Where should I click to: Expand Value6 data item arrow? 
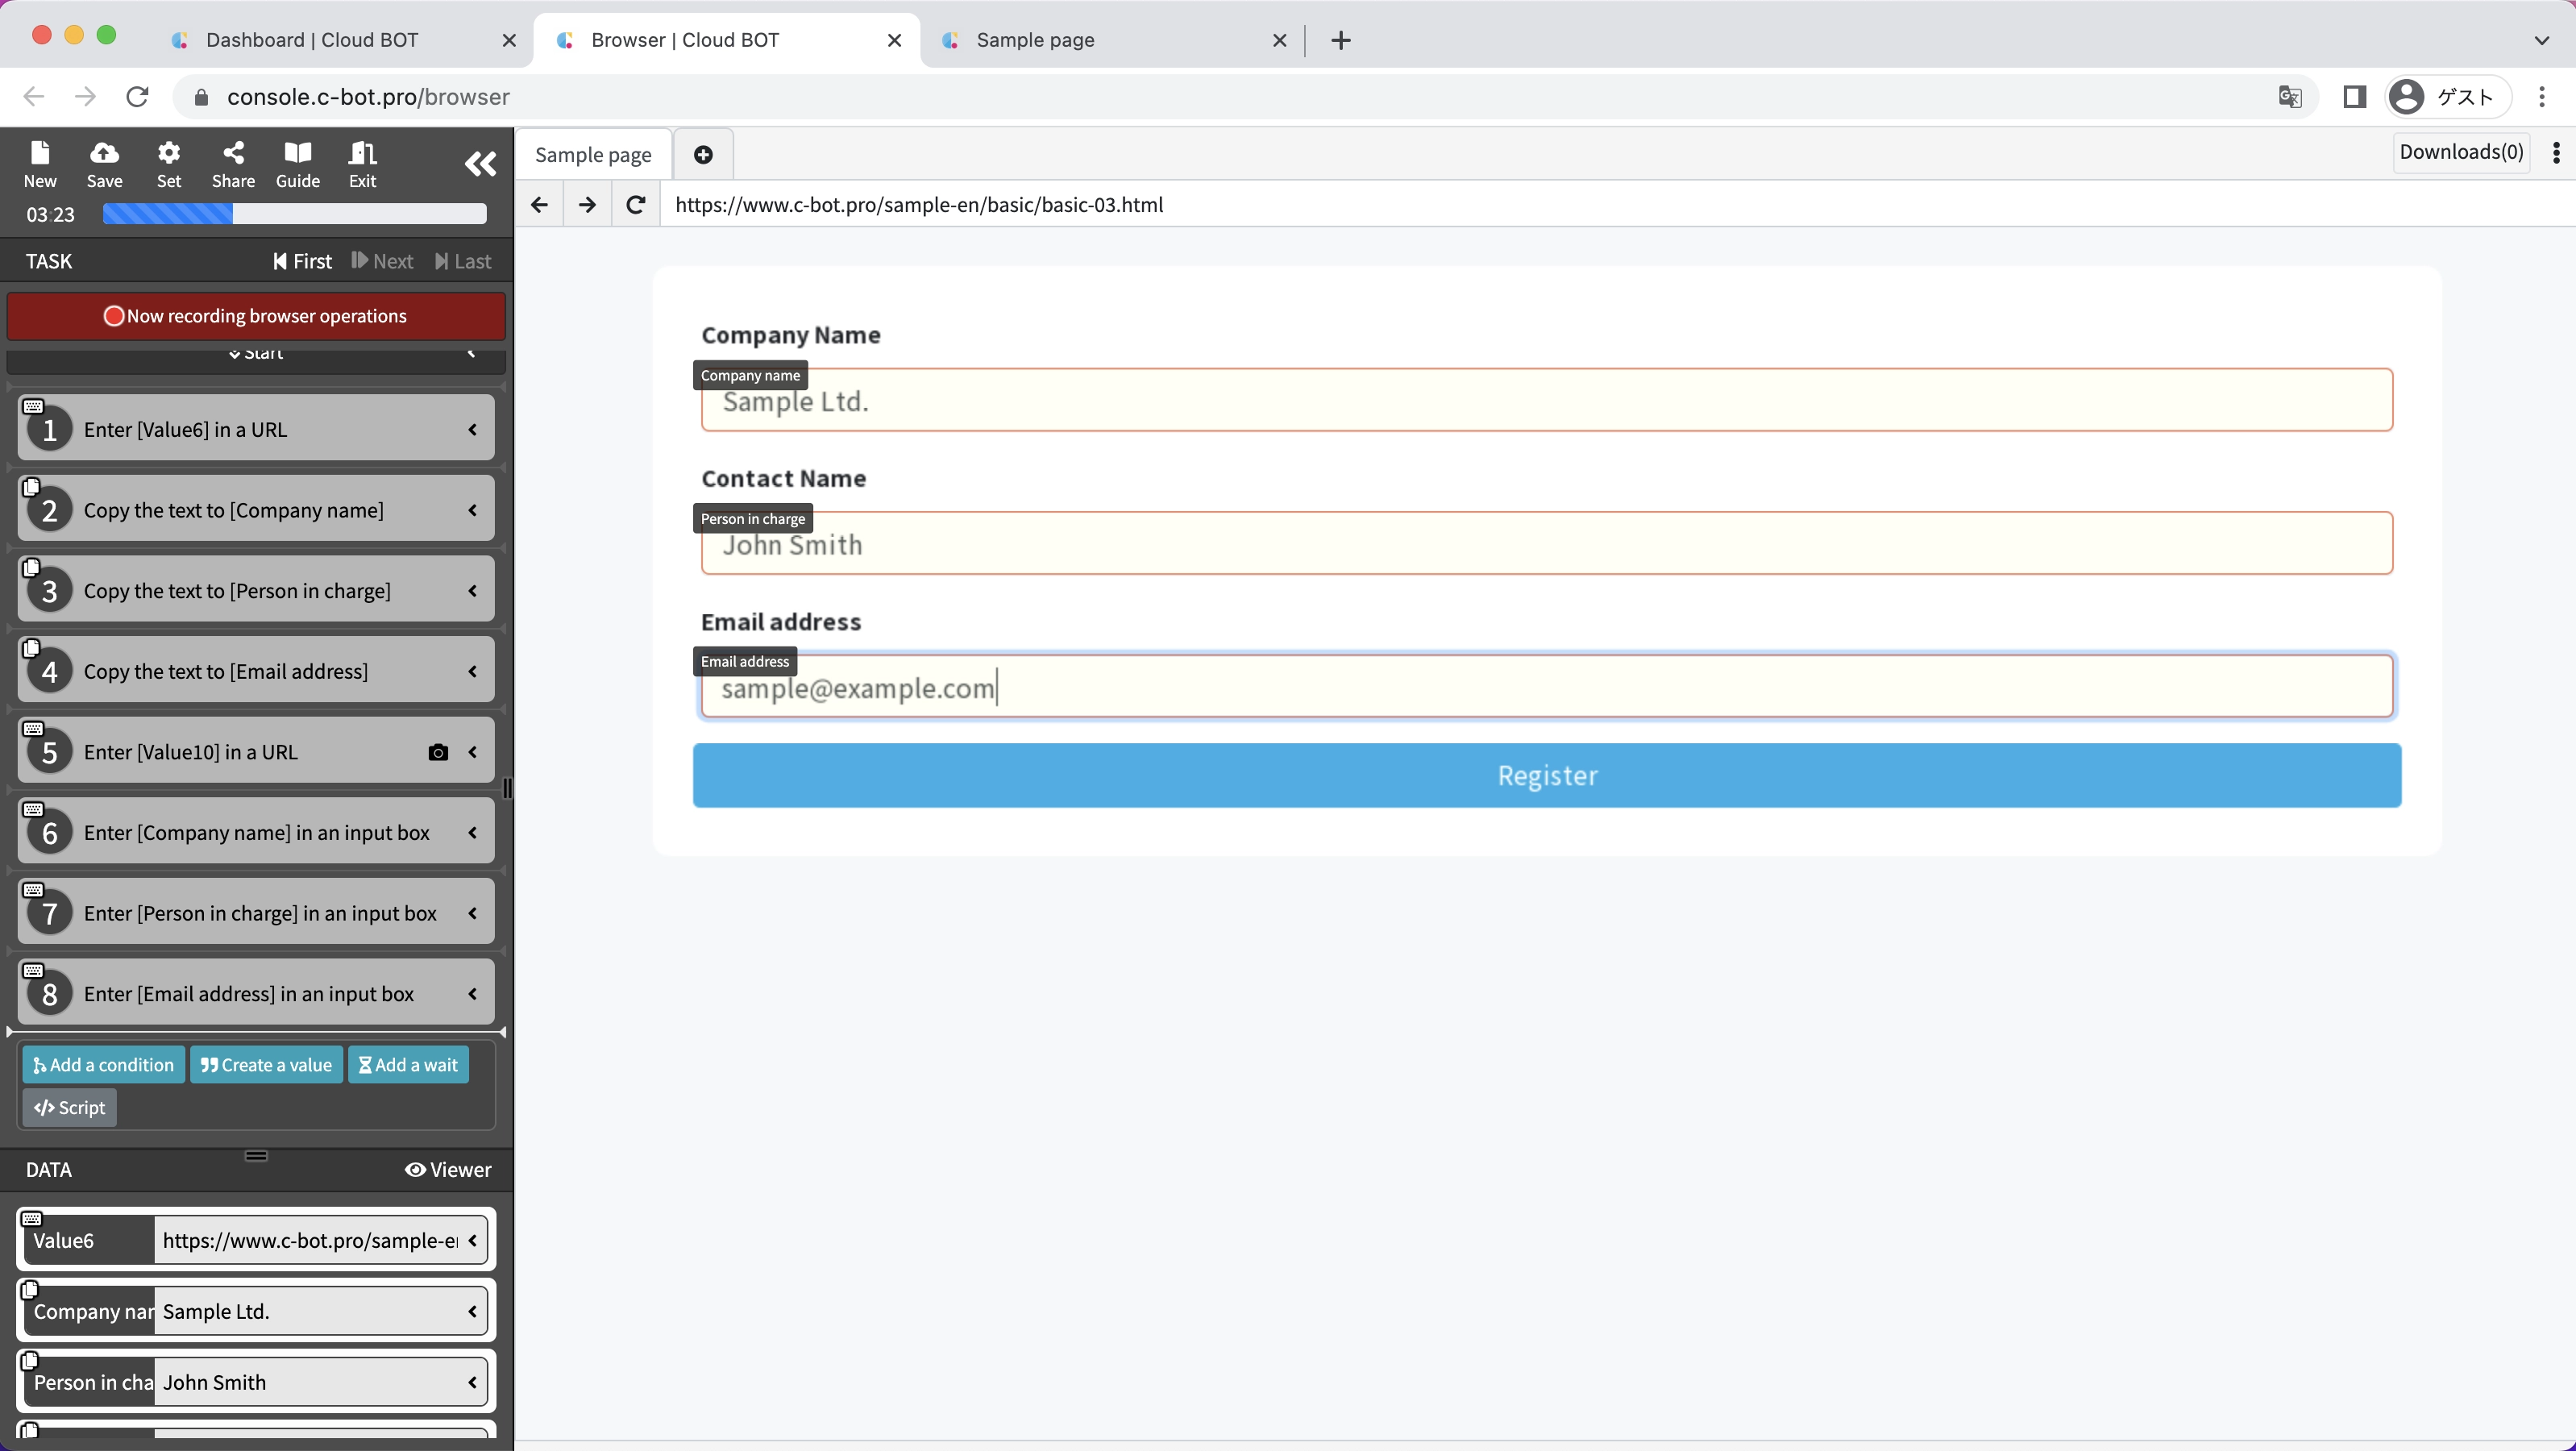473,1240
